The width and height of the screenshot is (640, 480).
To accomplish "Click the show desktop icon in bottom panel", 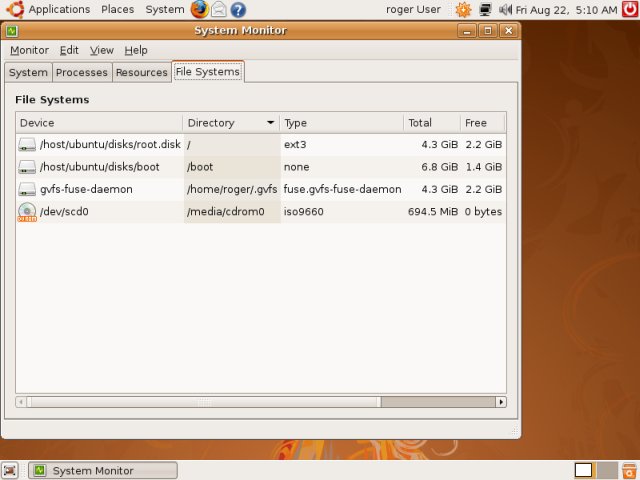I will click(10, 471).
